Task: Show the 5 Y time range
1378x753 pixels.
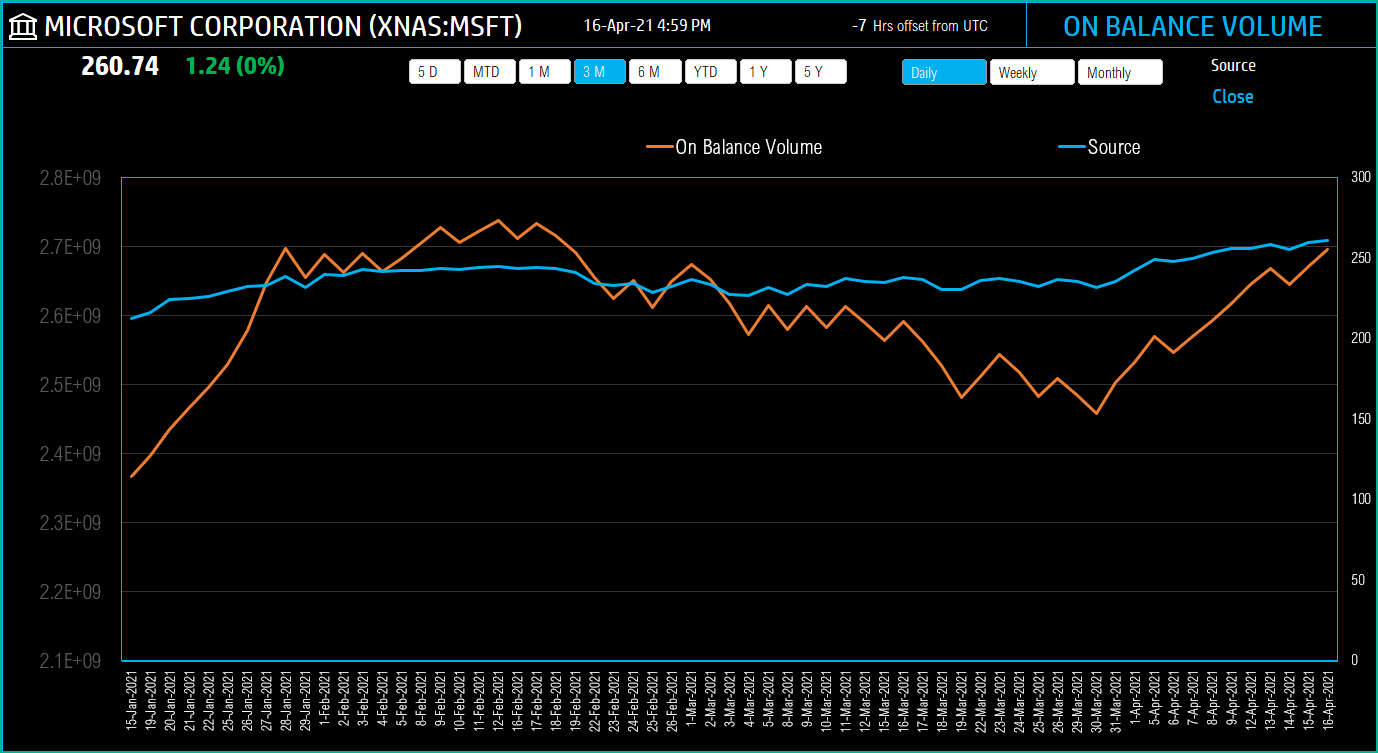Action: tap(821, 72)
